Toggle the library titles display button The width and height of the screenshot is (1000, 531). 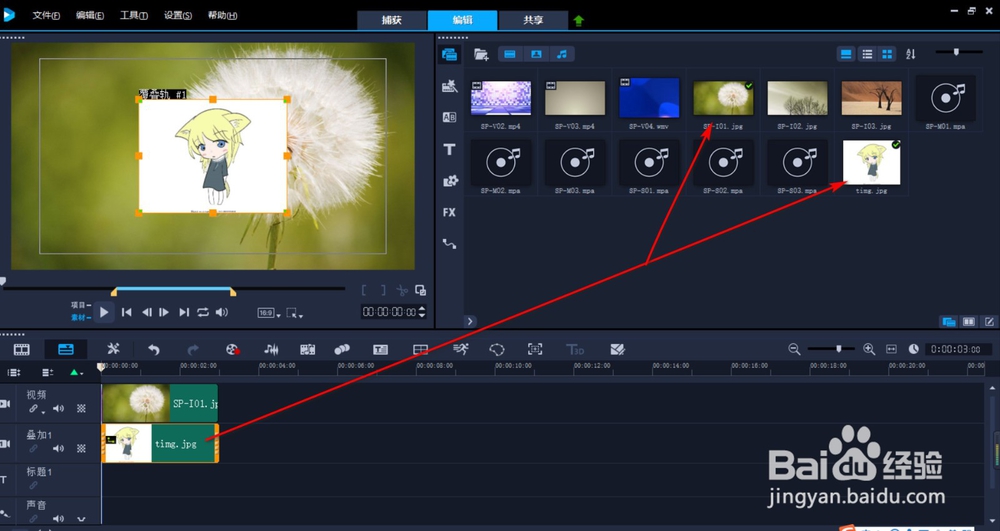pyautogui.click(x=846, y=54)
